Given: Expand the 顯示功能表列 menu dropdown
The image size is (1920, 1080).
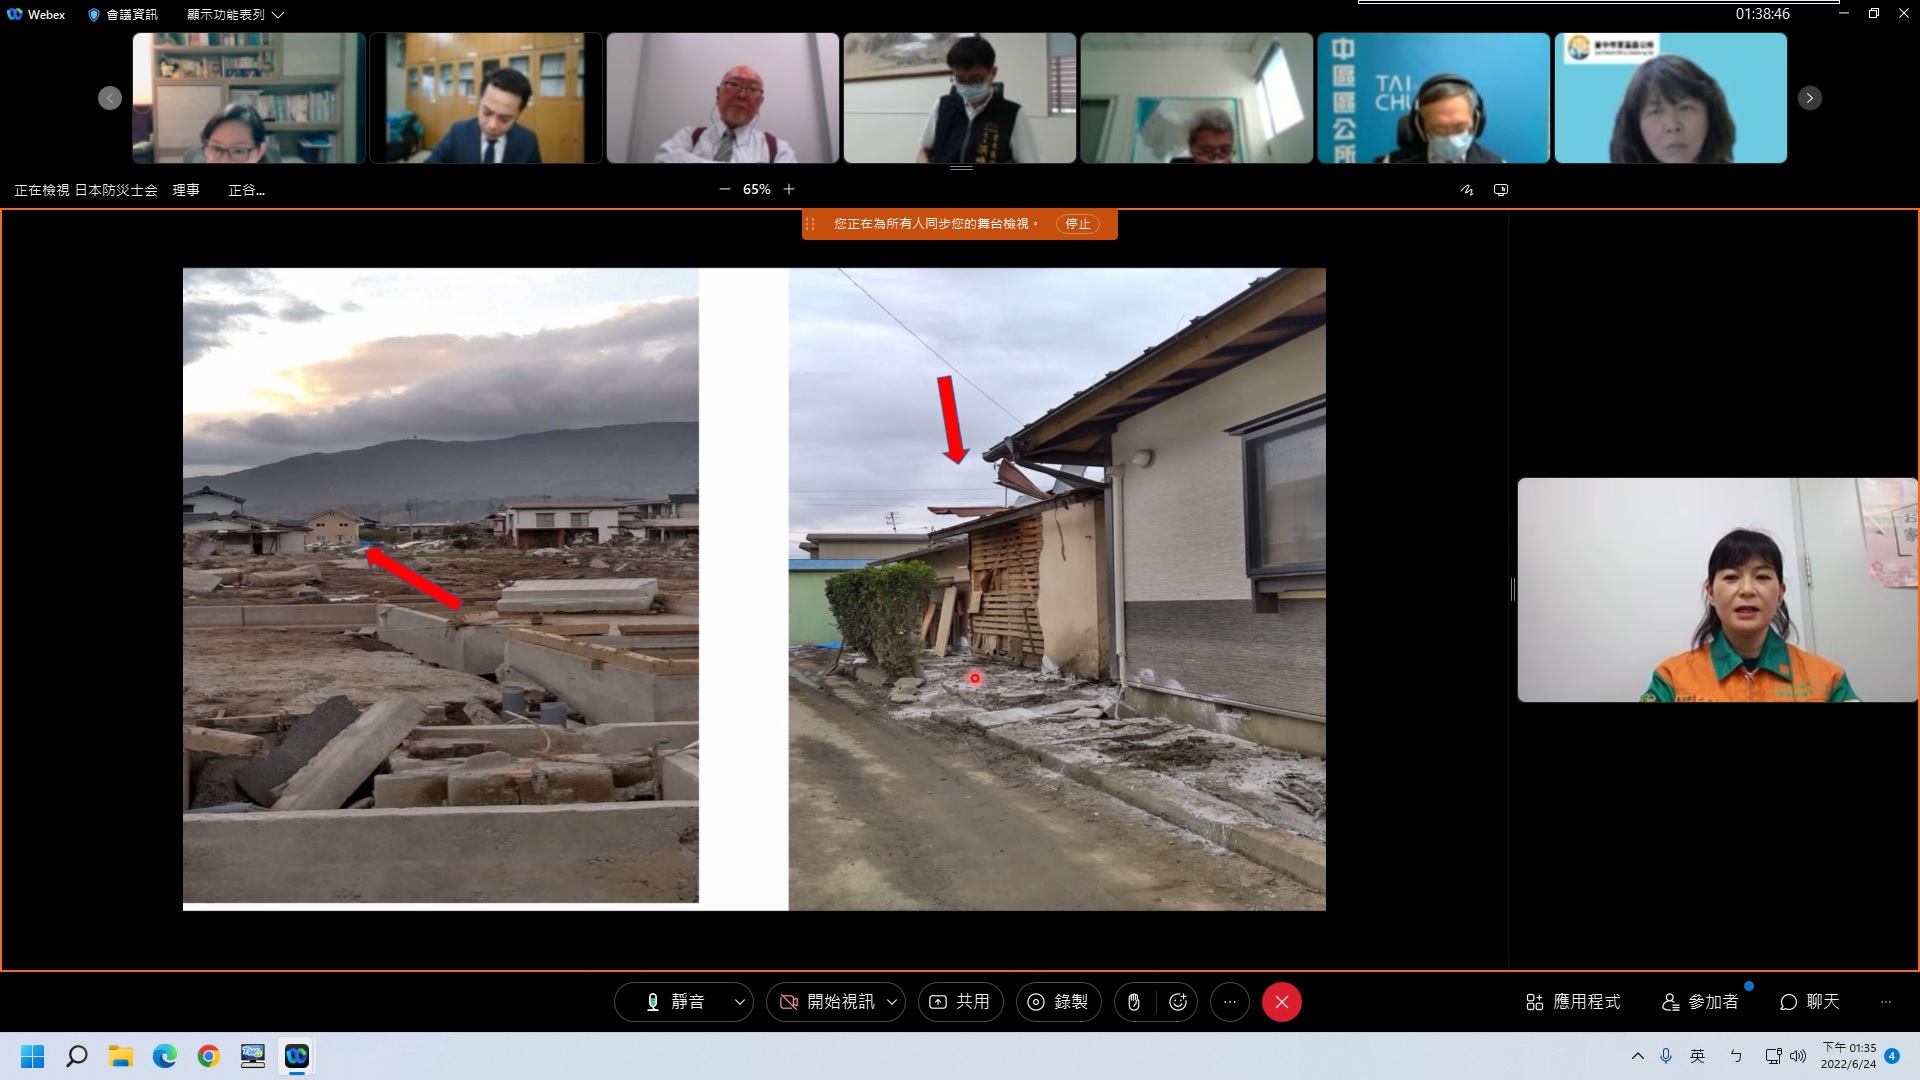Looking at the screenshot, I should [235, 15].
